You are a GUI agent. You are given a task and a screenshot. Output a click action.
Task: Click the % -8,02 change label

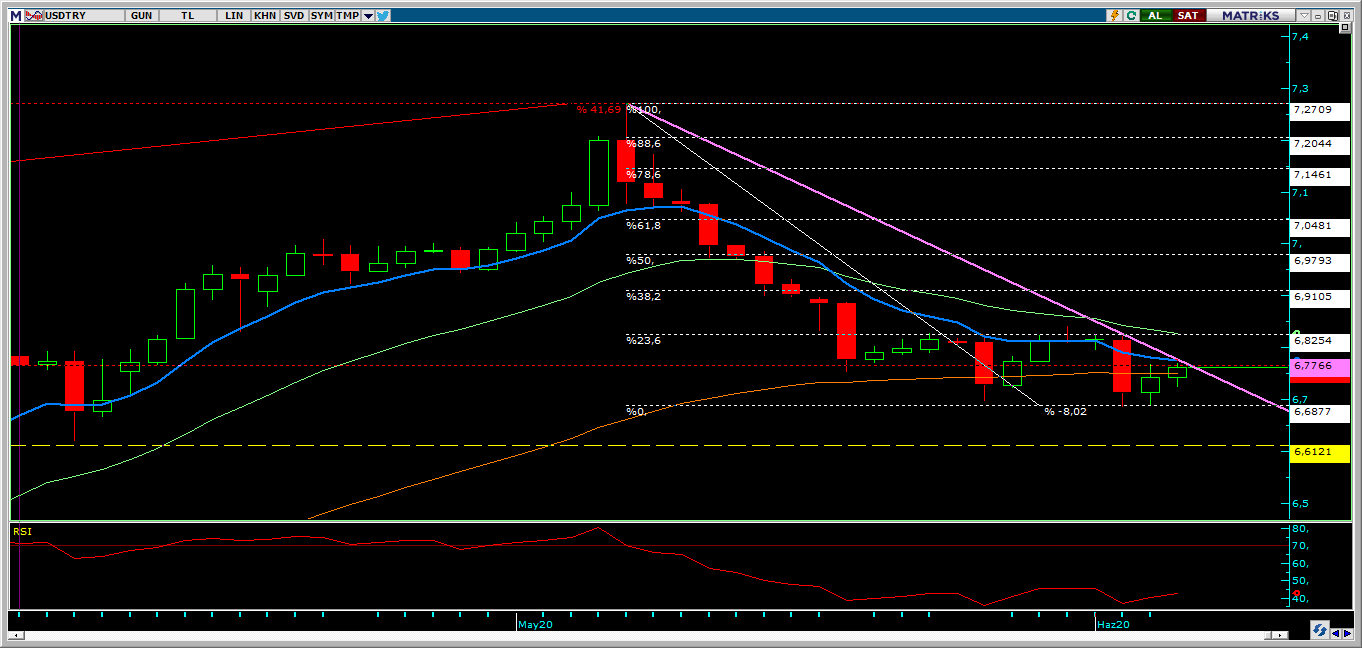click(x=1065, y=411)
